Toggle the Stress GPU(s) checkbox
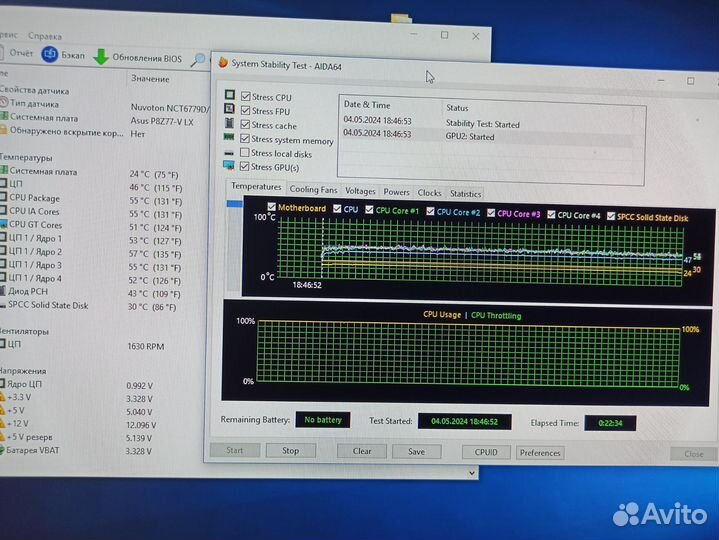Image resolution: width=719 pixels, height=540 pixels. (x=244, y=166)
